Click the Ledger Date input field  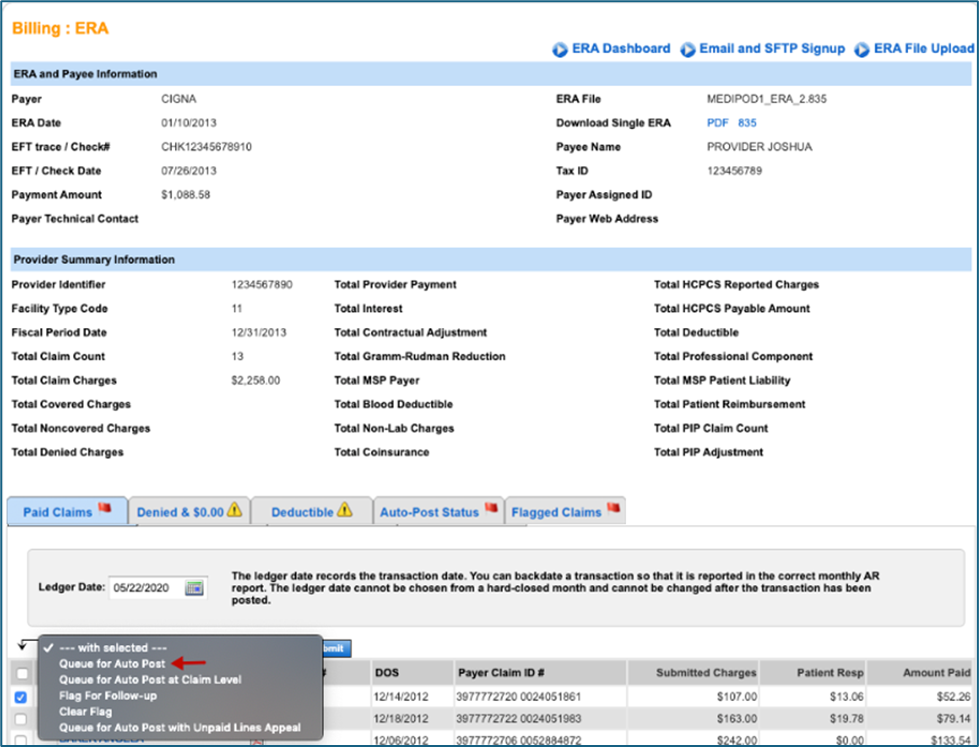146,588
